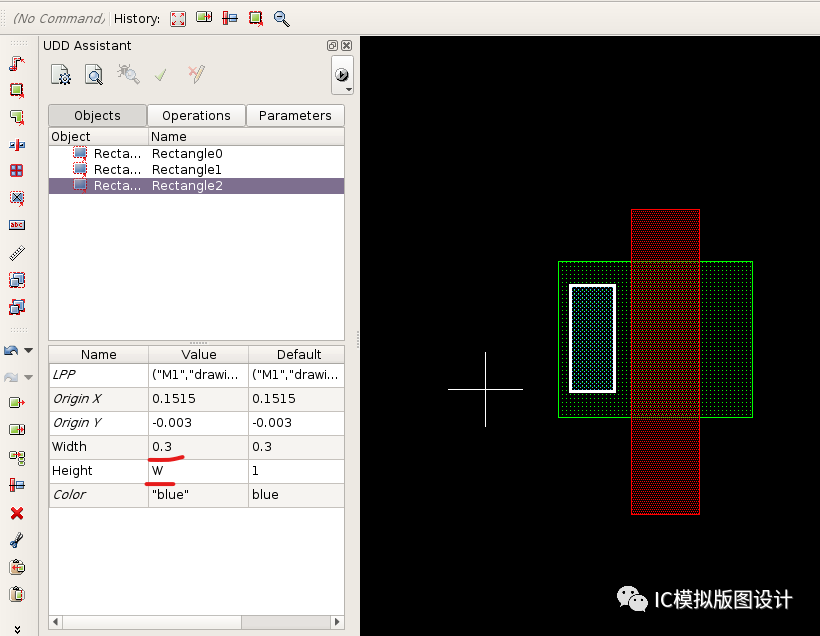Open the undo history dropdown arrow
The height and width of the screenshot is (636, 820).
(27, 350)
